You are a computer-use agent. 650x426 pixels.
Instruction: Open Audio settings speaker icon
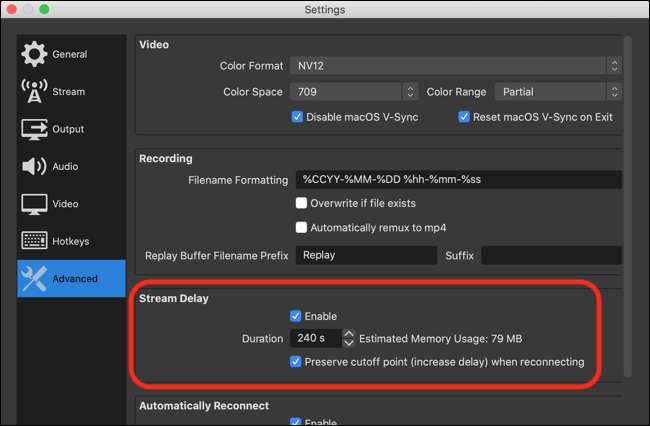pos(34,166)
